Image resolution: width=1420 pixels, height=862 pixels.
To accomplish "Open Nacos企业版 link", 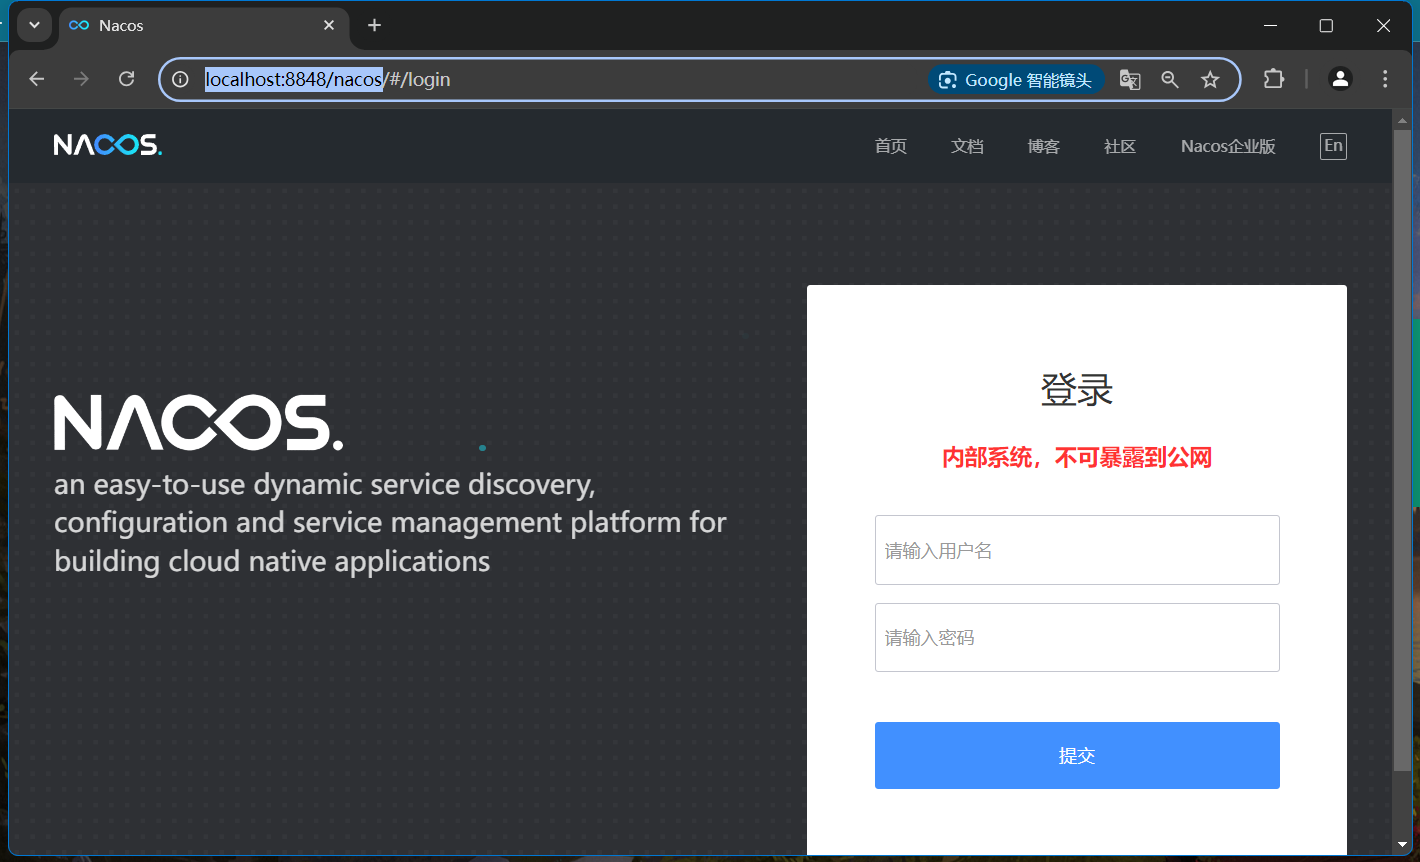I will click(x=1228, y=146).
